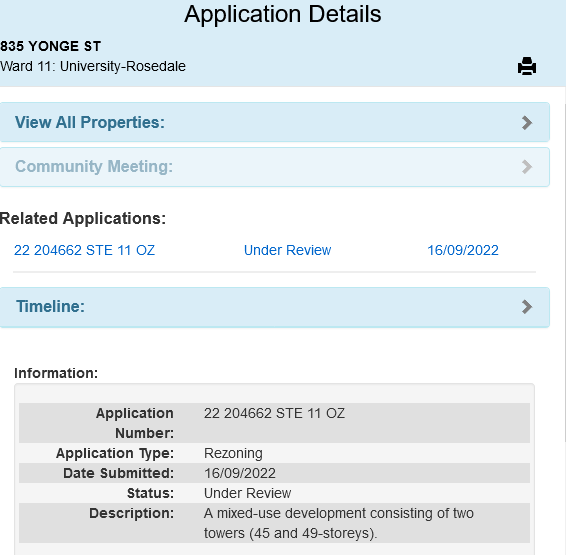Click the Related Applications heading
This screenshot has width=566, height=555.
tap(83, 218)
